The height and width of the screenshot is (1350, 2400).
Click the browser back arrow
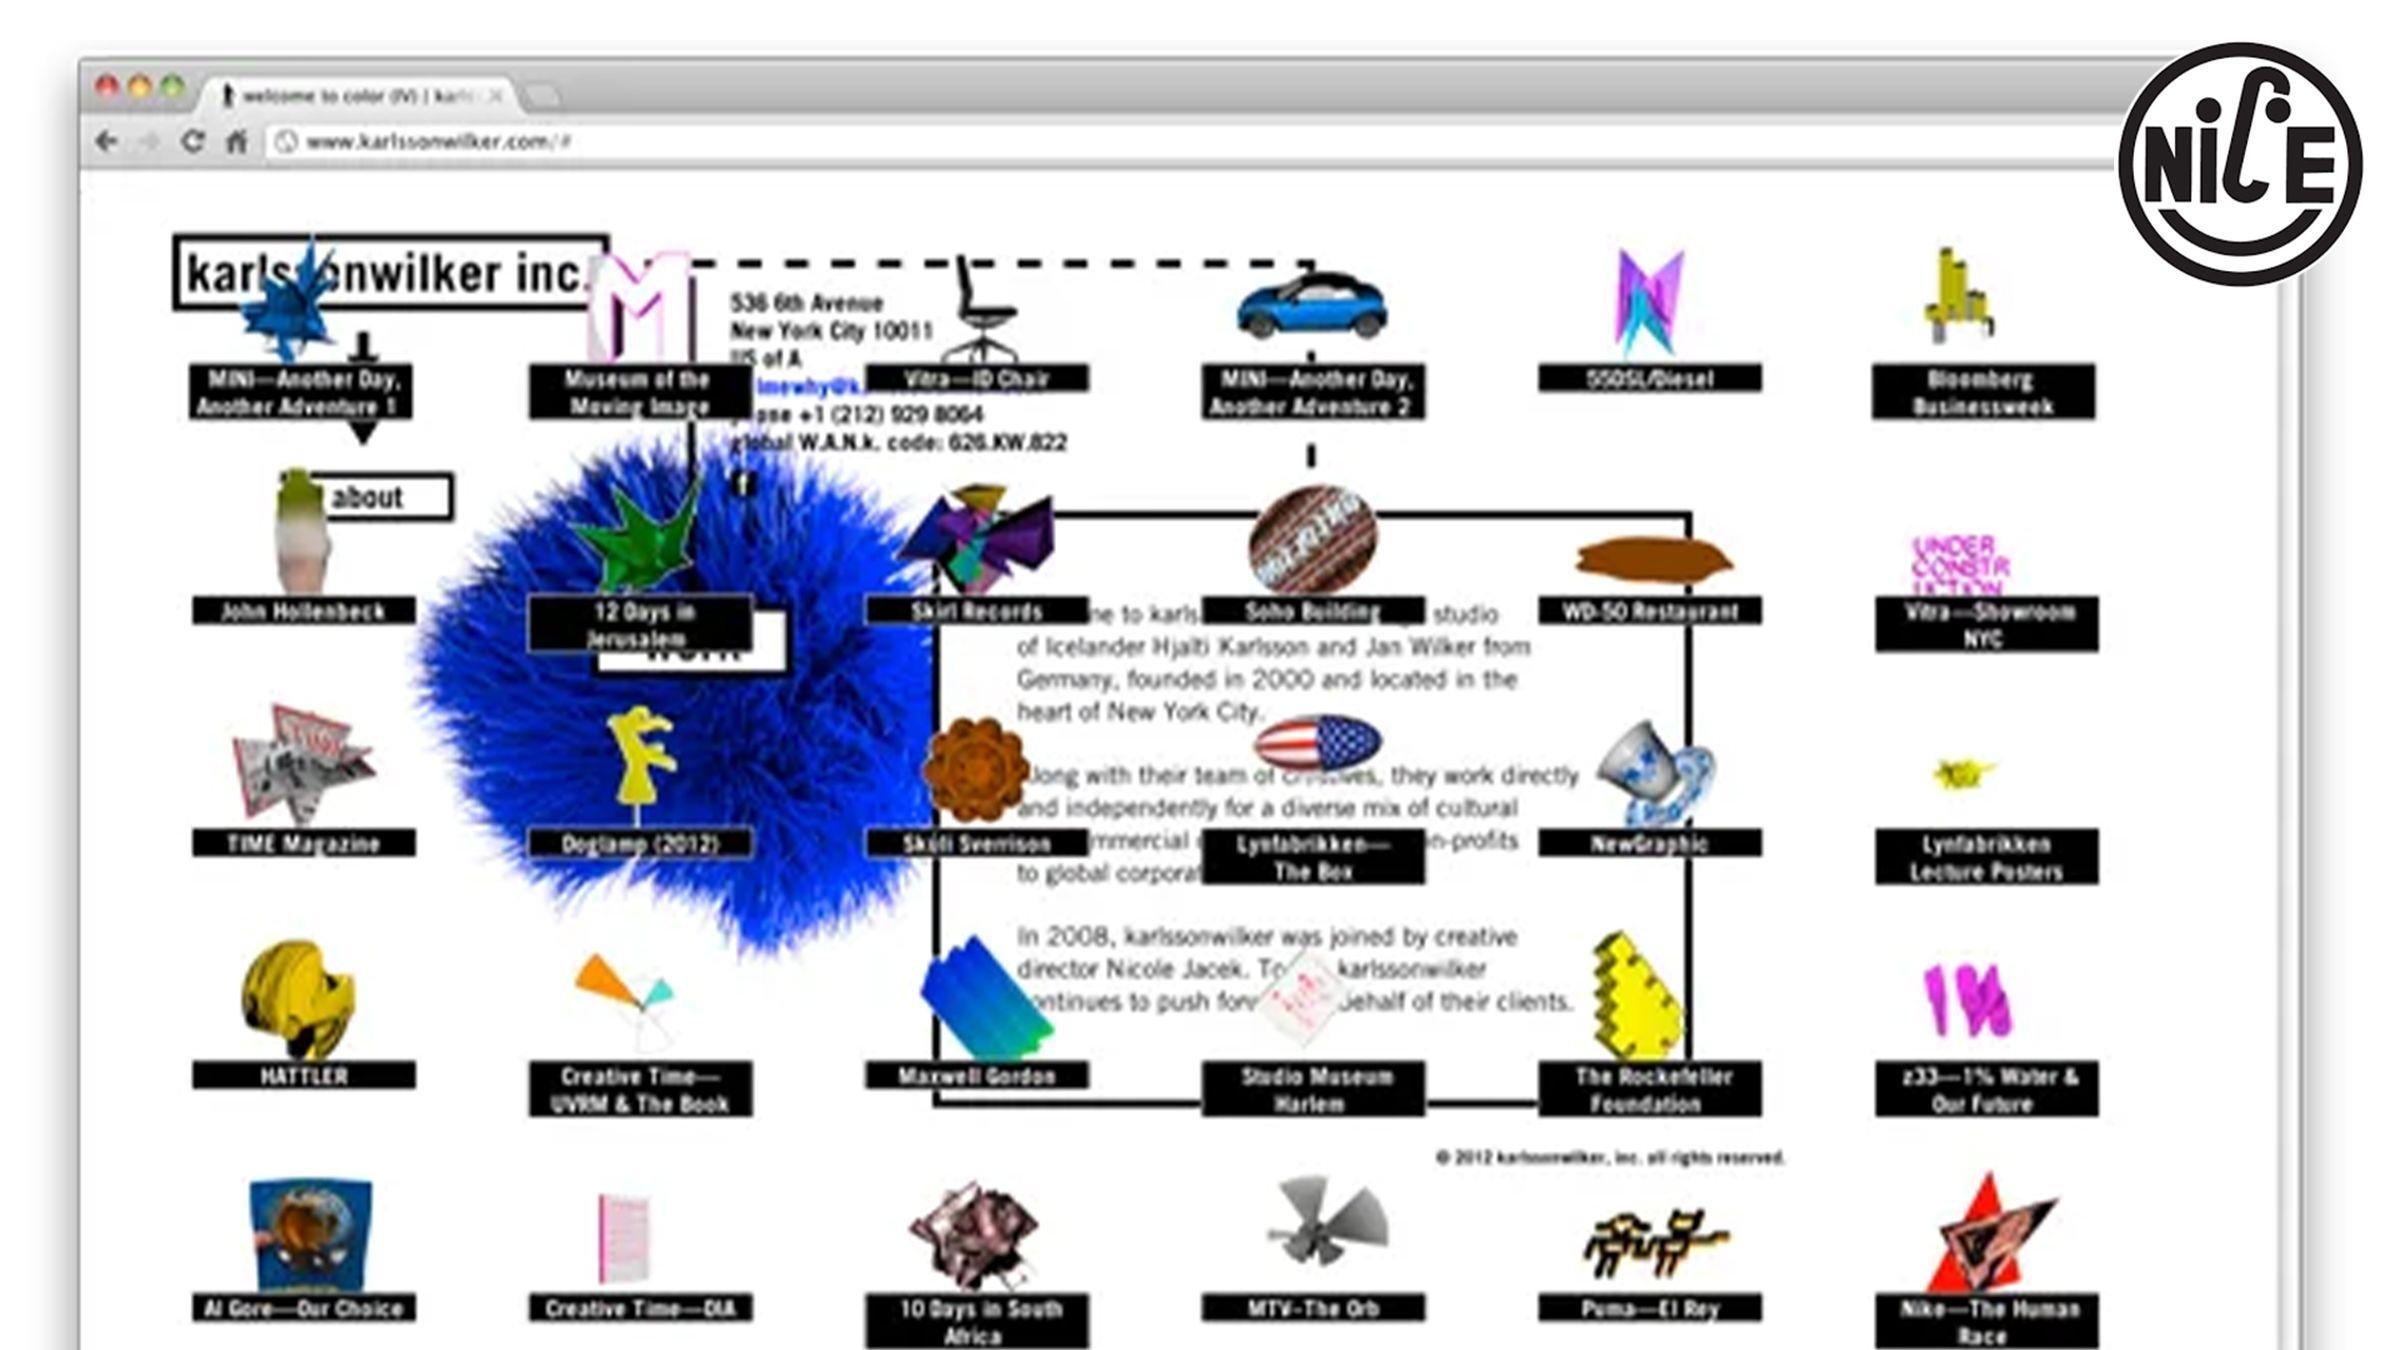[x=107, y=141]
